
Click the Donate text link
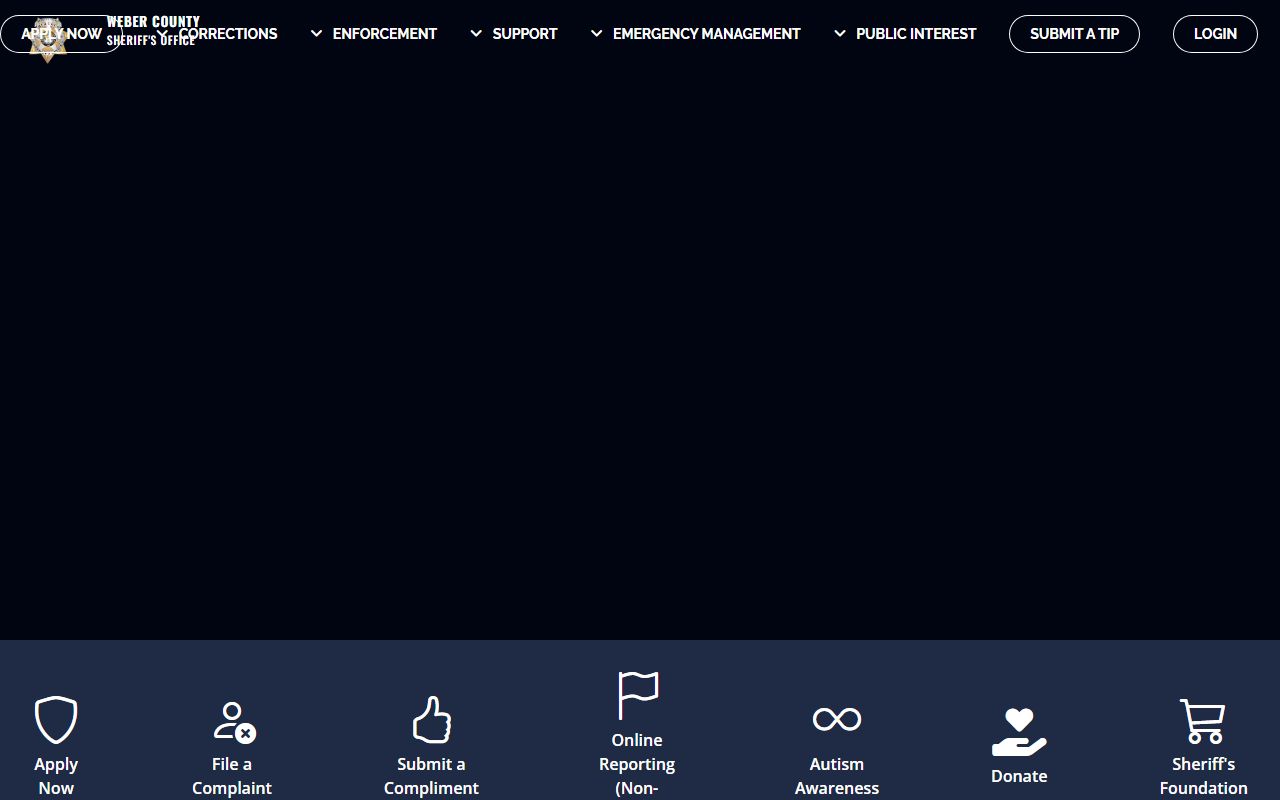pos(1019,776)
